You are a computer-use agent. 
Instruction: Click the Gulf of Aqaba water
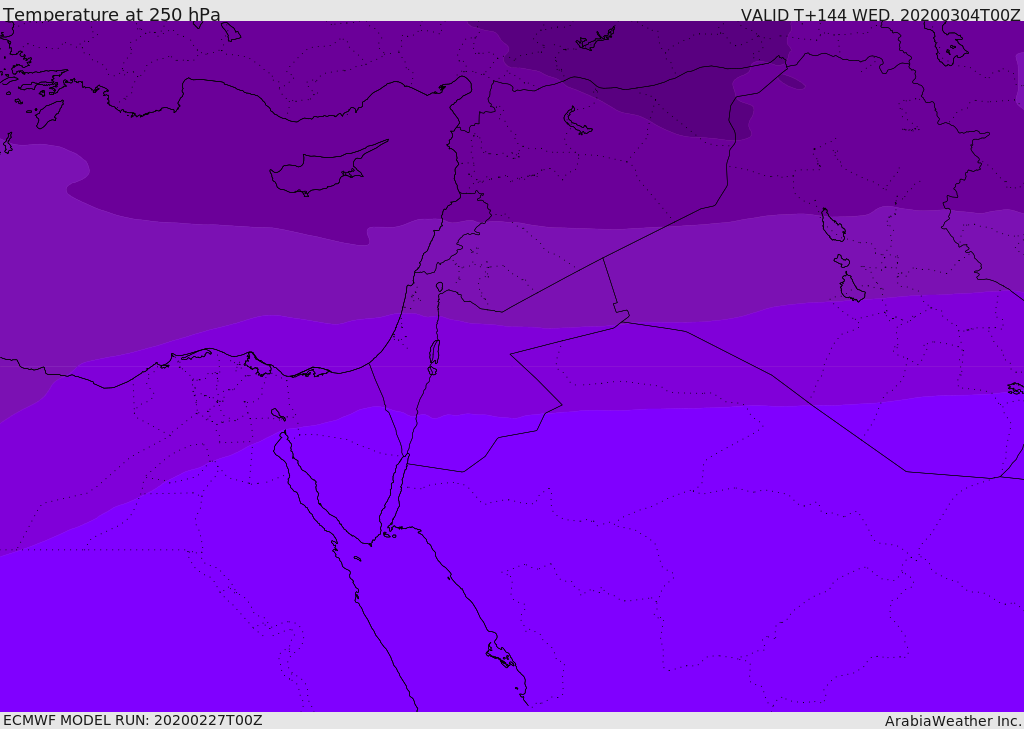pyautogui.click(x=393, y=496)
